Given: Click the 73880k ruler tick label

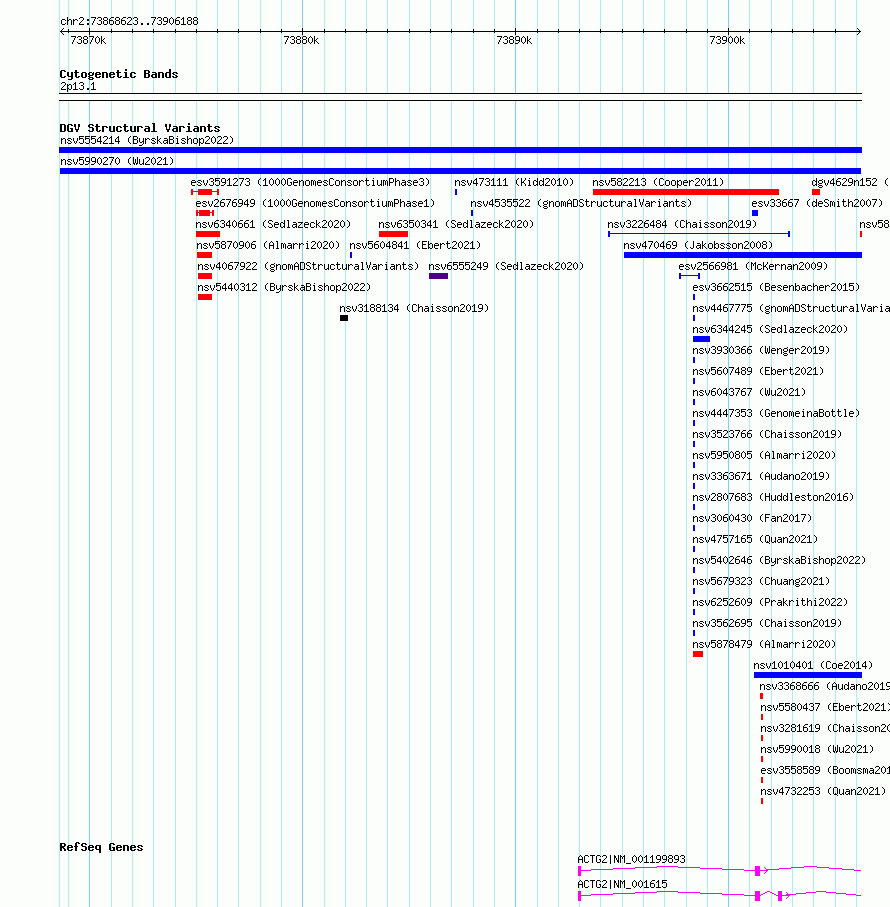Looking at the screenshot, I should click(301, 40).
